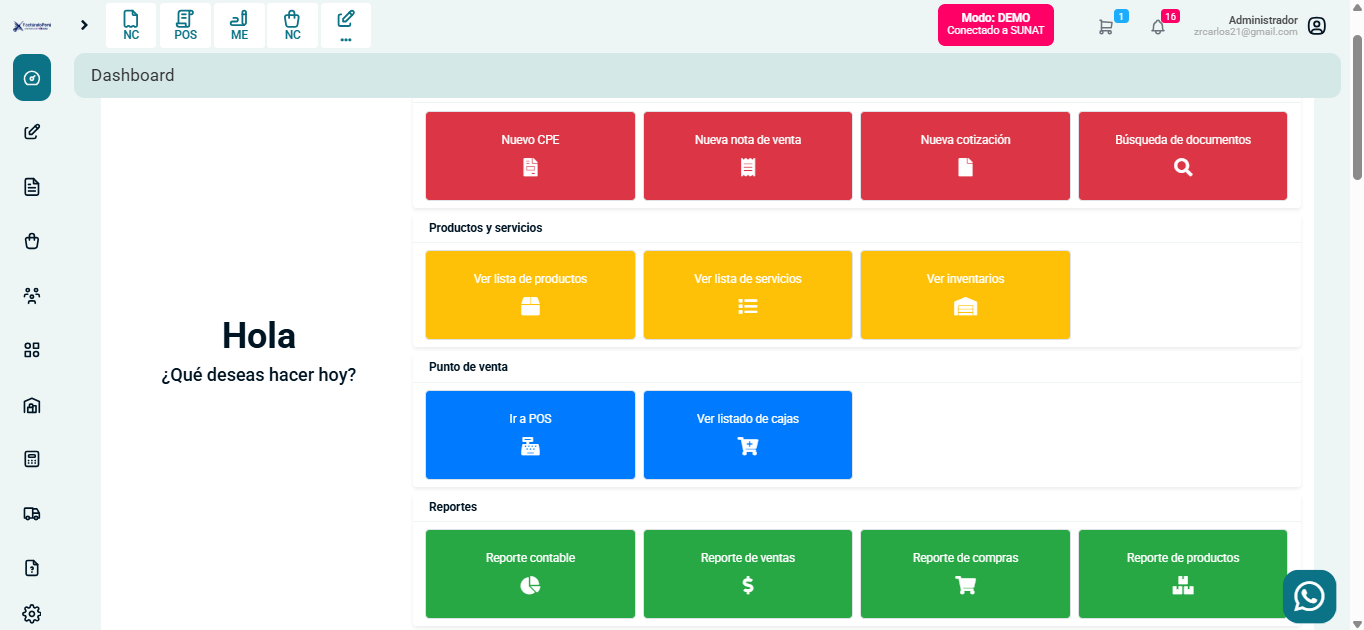Image resolution: width=1364 pixels, height=630 pixels.
Task: Click the Nuevo CPE tile
Action: tap(530, 156)
